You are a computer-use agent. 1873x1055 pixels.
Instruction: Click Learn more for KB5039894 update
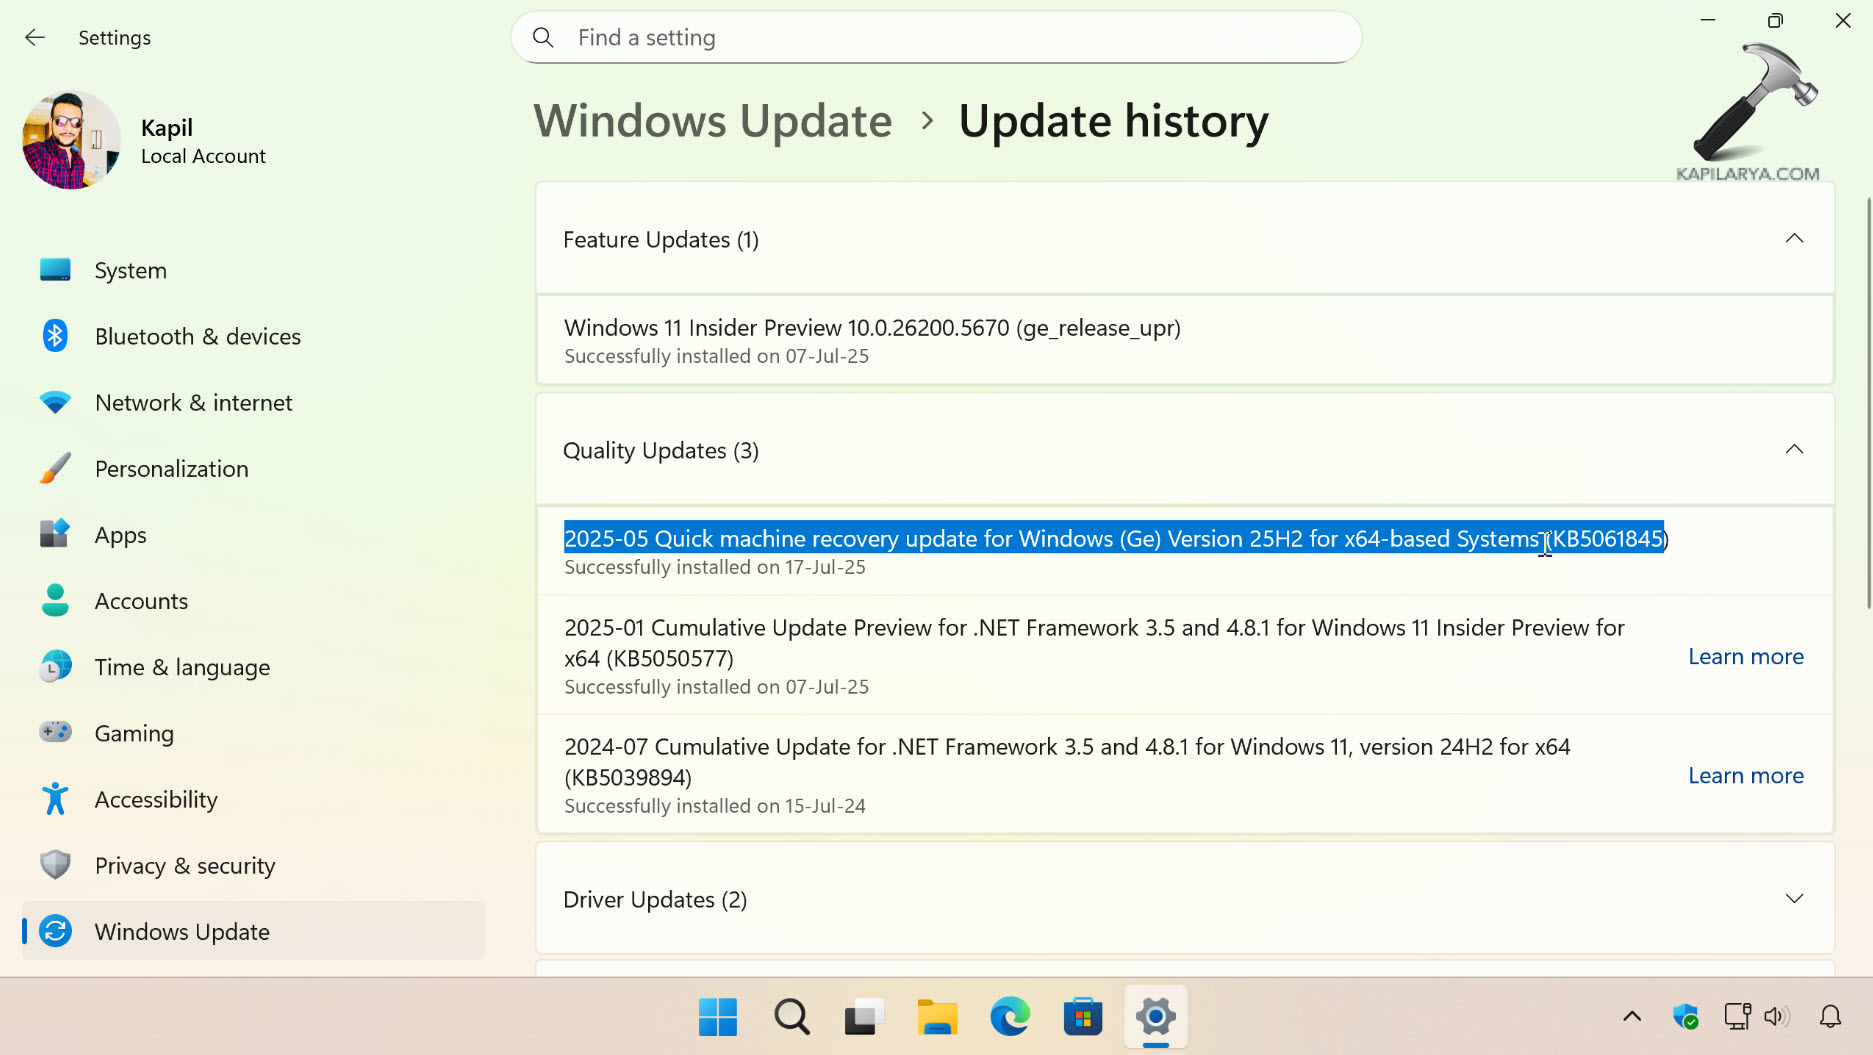tap(1745, 776)
